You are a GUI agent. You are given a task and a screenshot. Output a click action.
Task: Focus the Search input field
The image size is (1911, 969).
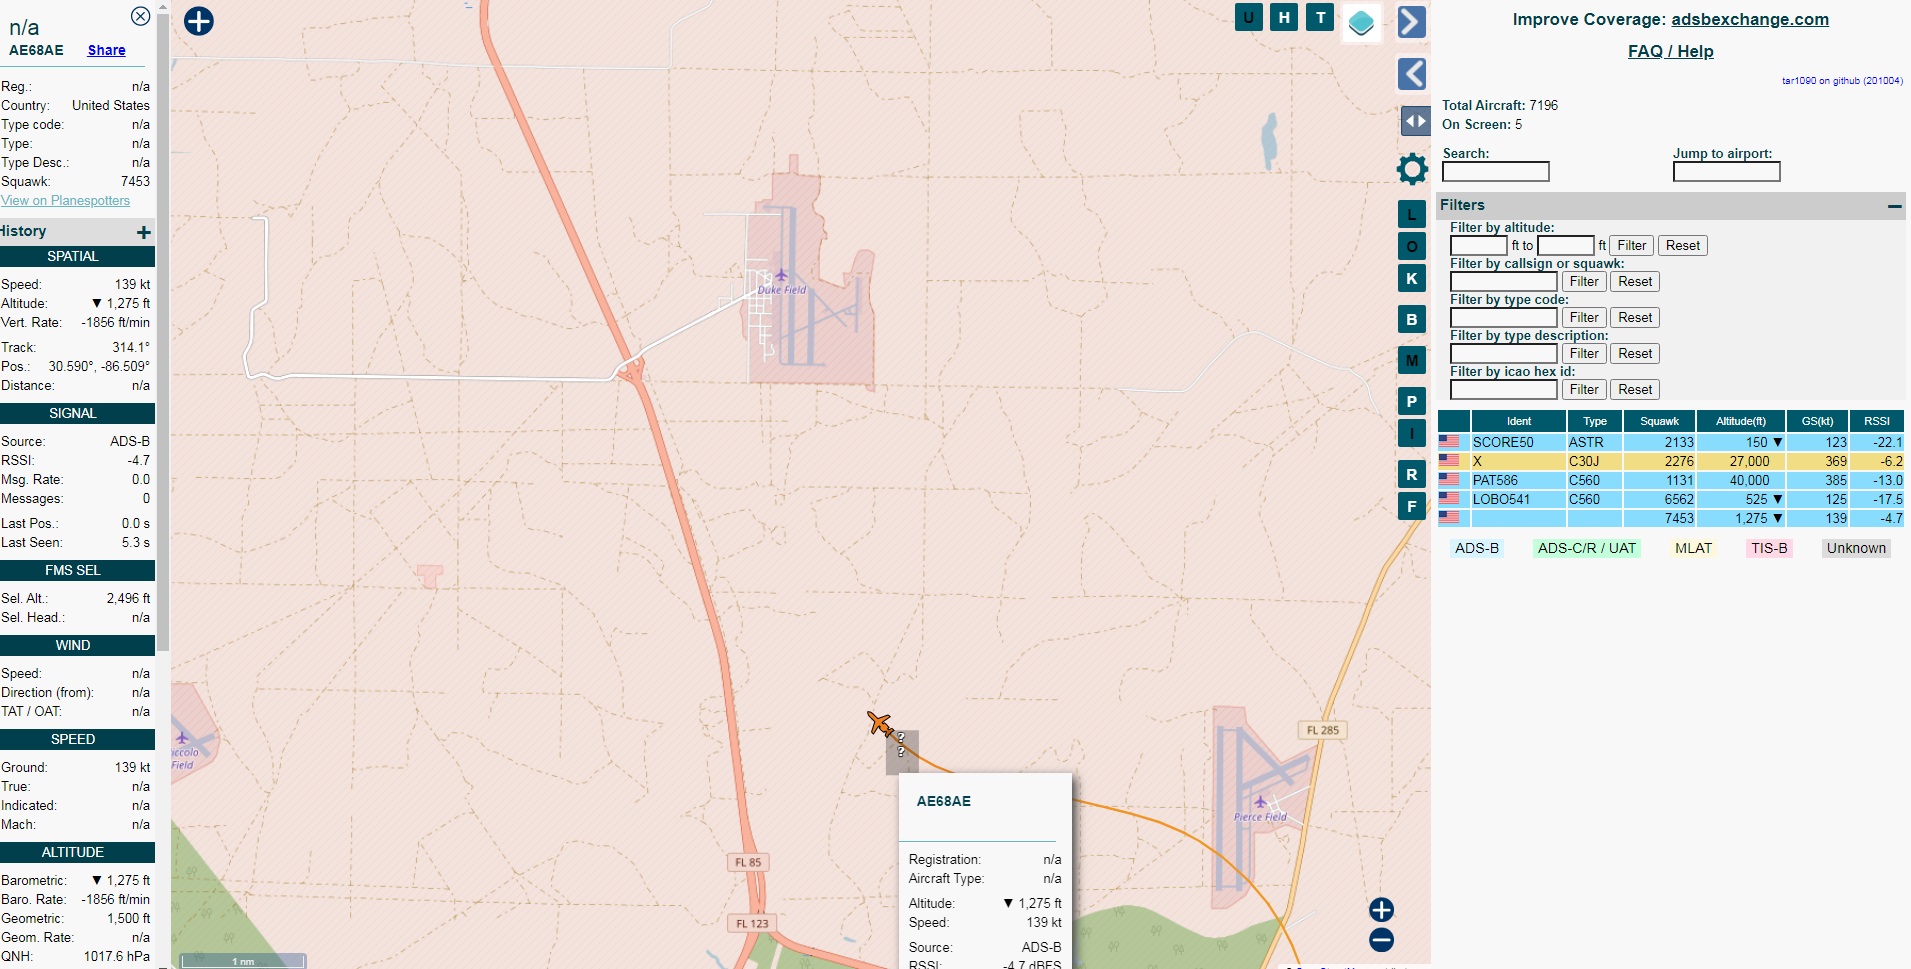coord(1495,171)
